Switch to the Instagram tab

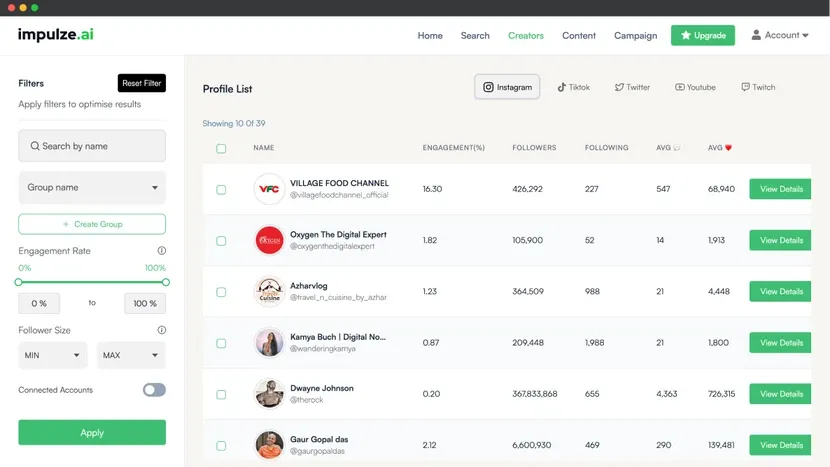tap(507, 87)
